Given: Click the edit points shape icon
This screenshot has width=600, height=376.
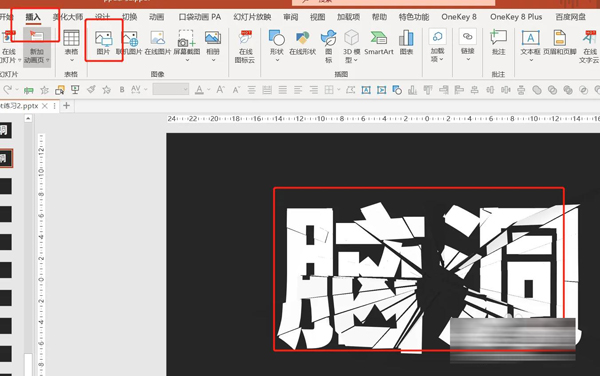Looking at the screenshot, I should 350,90.
